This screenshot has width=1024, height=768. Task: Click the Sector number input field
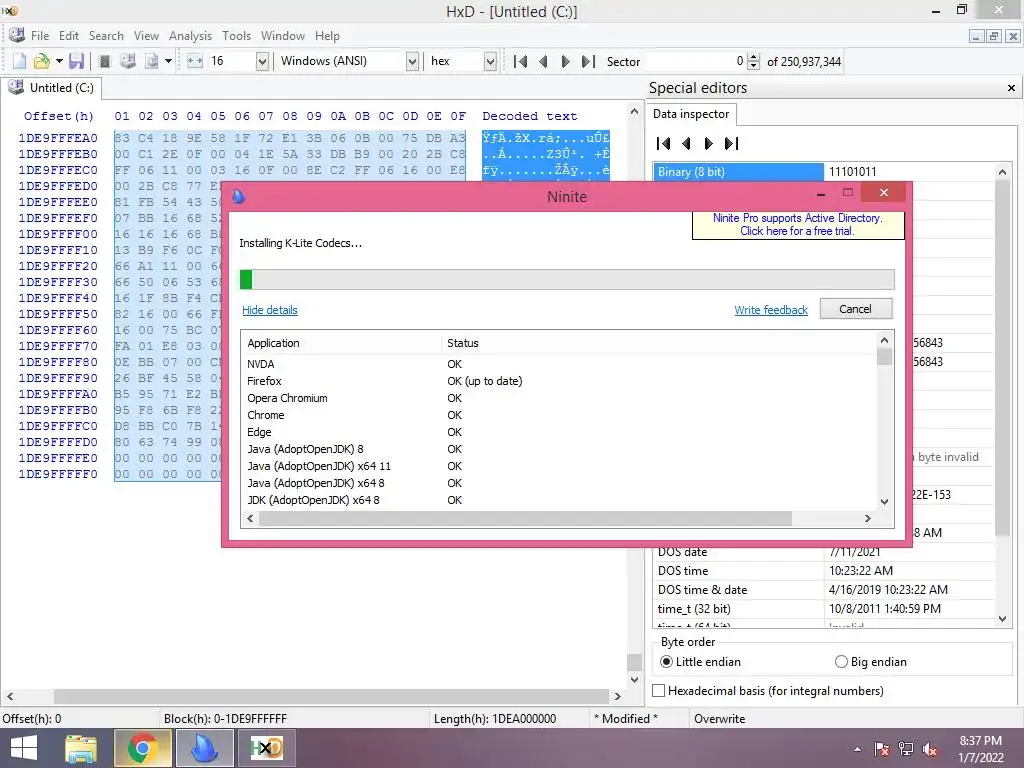point(694,61)
